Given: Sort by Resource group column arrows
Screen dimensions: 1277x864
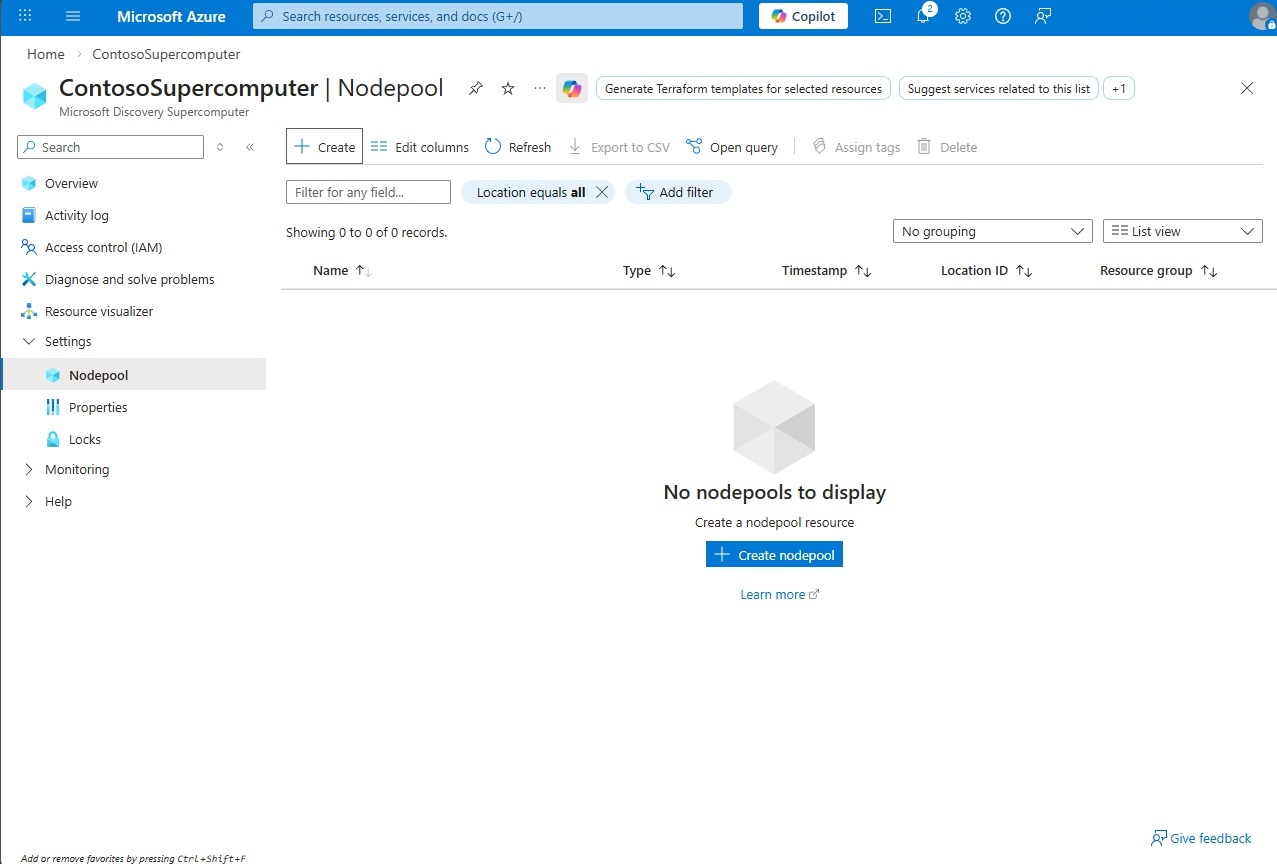Looking at the screenshot, I should [1209, 271].
